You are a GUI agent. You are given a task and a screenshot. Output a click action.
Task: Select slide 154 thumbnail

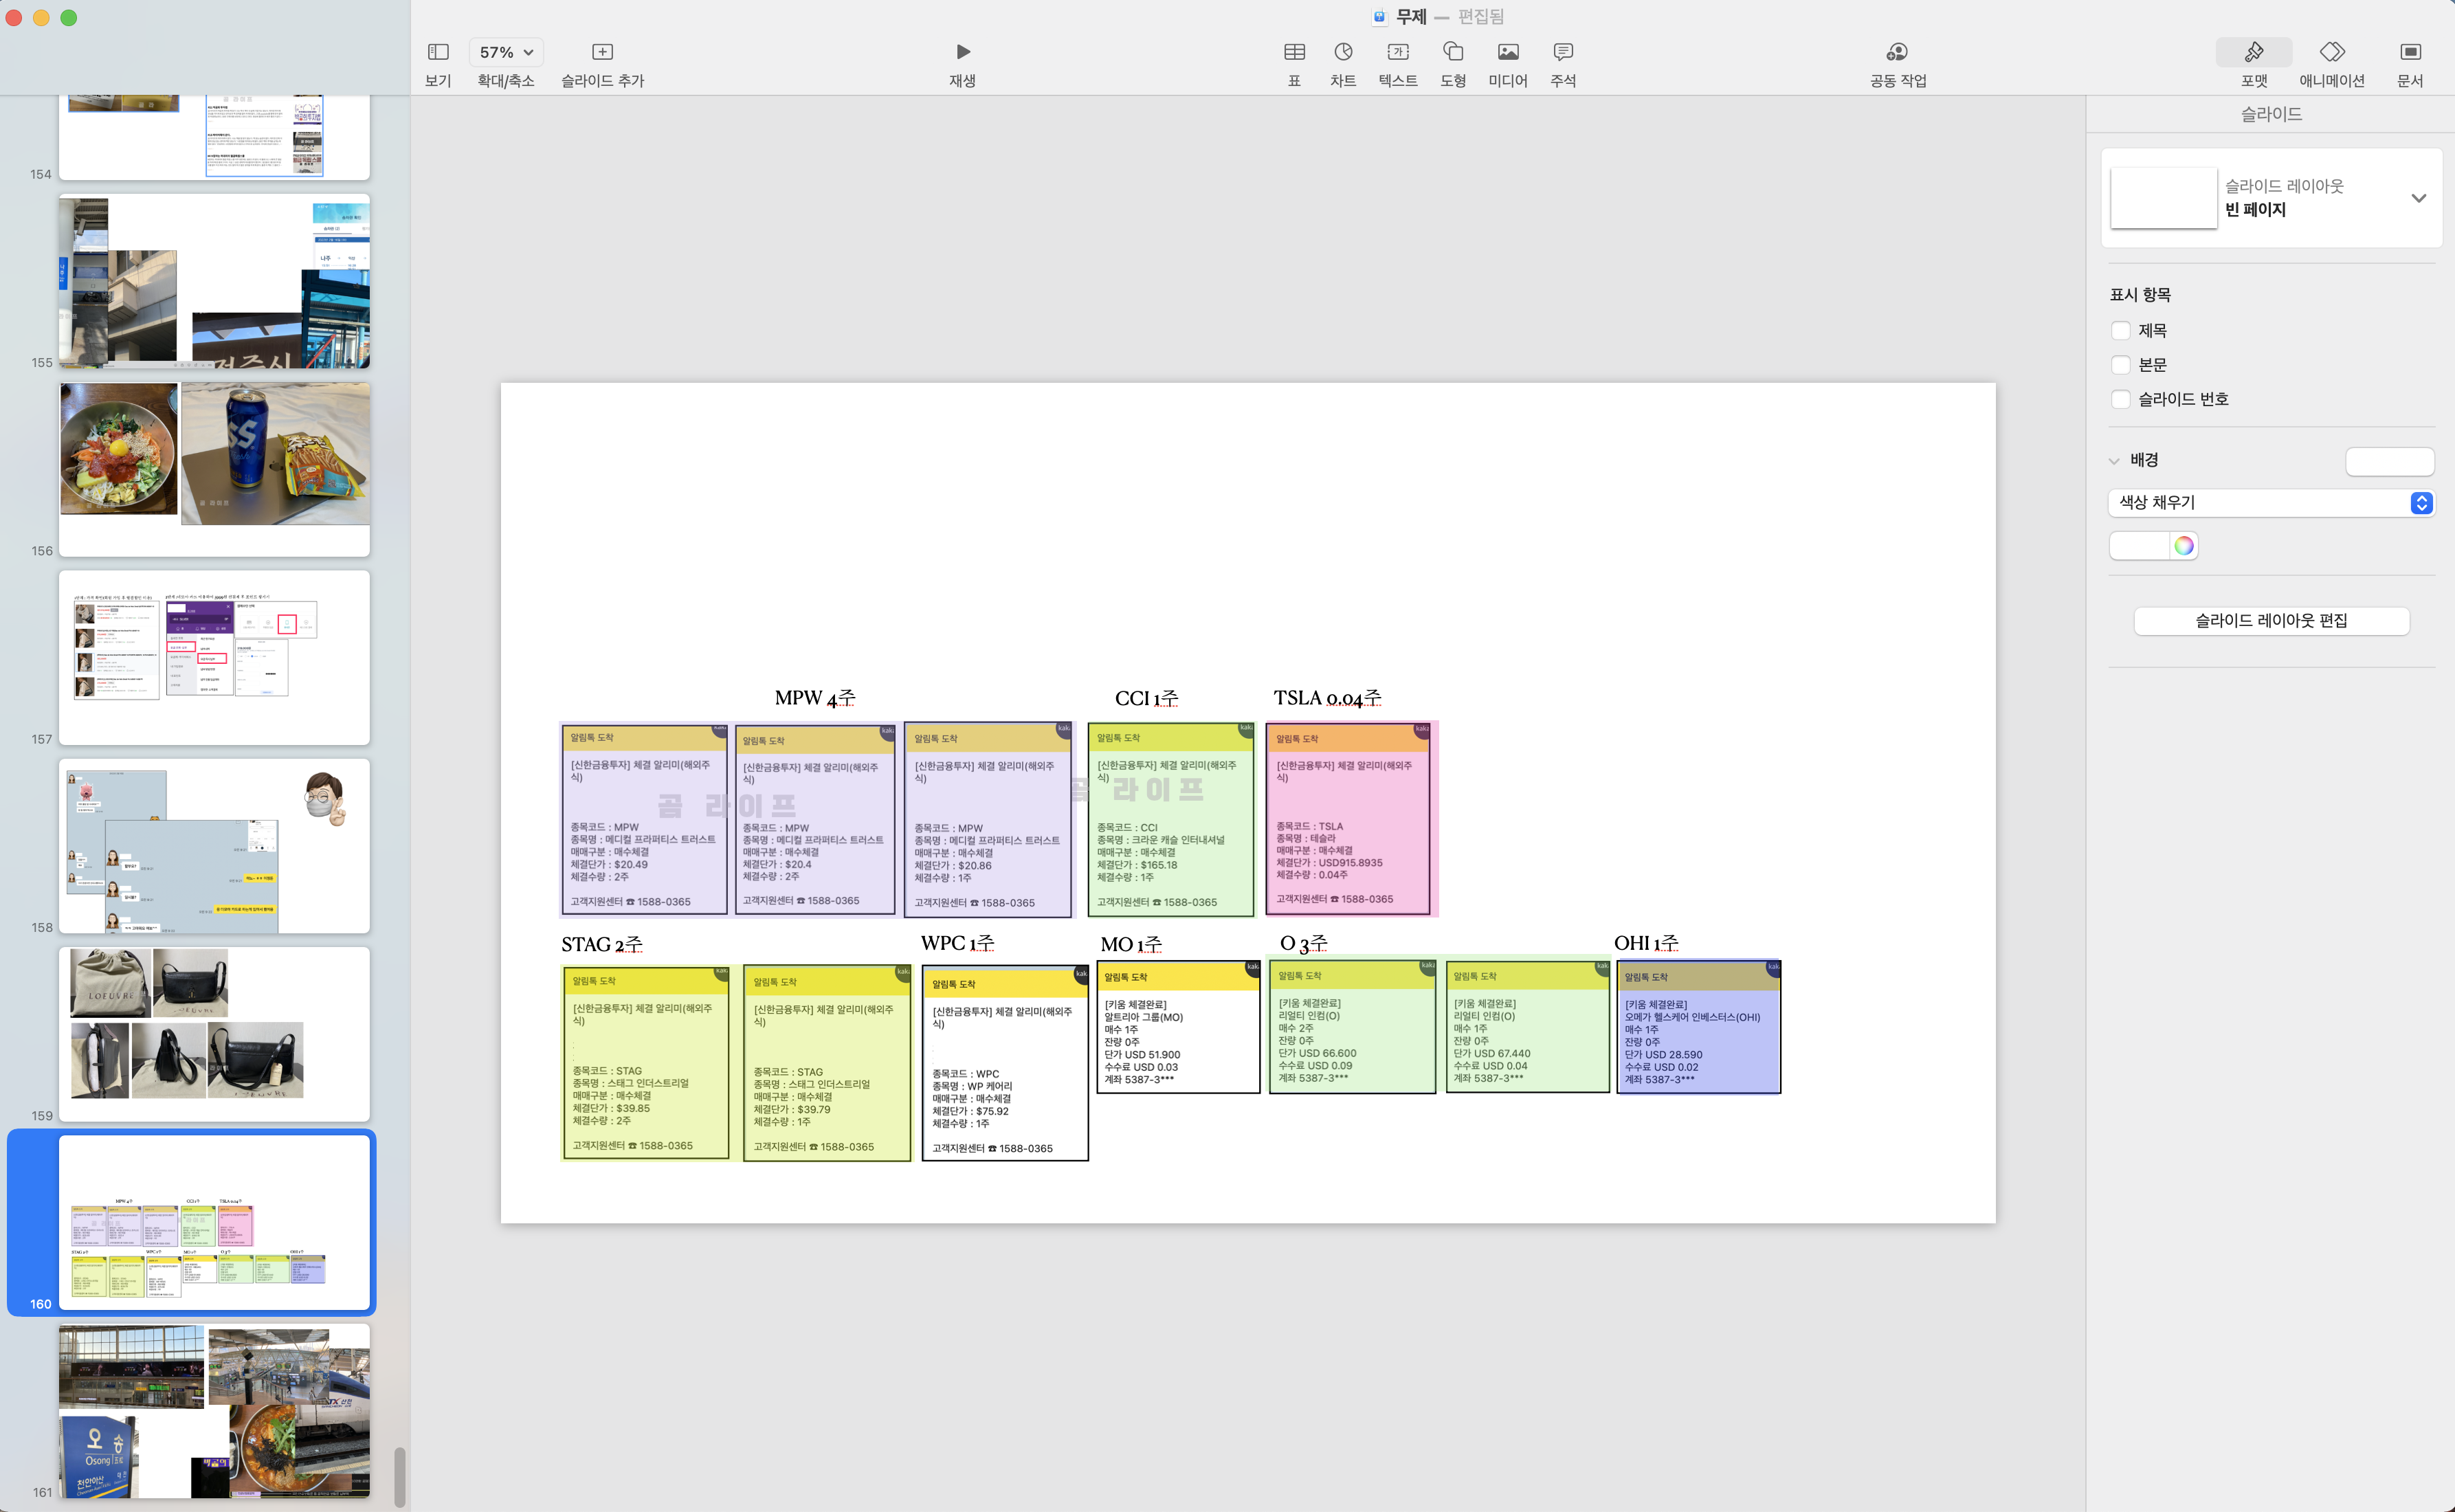[x=214, y=138]
